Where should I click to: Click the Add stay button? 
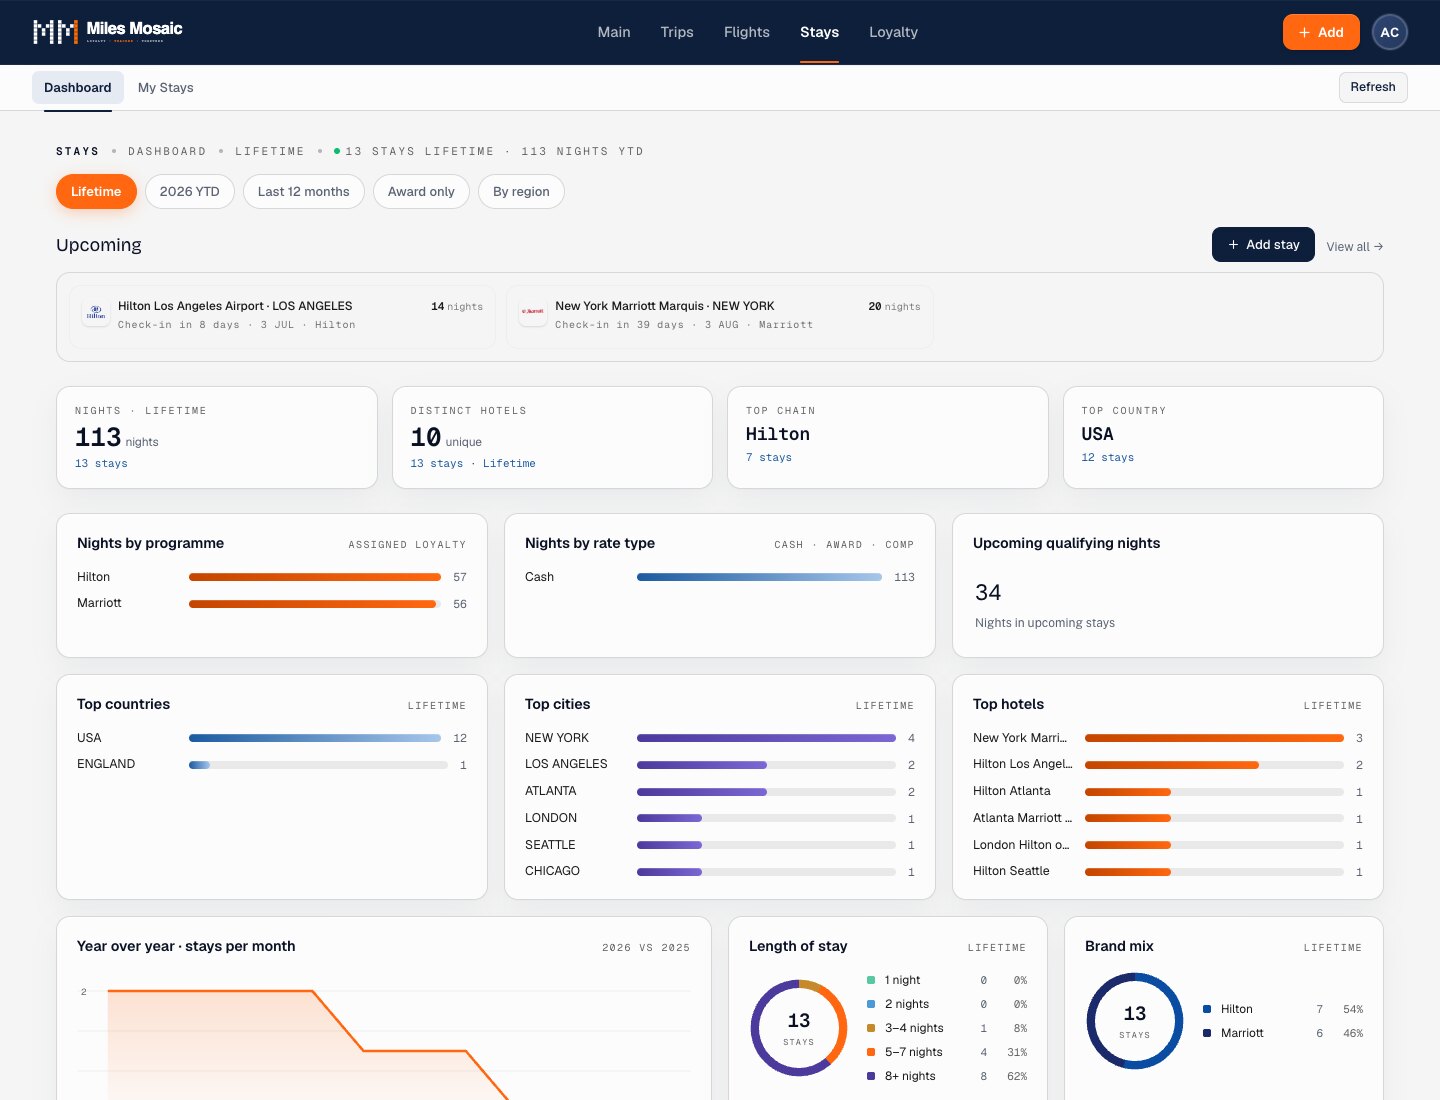pos(1263,245)
